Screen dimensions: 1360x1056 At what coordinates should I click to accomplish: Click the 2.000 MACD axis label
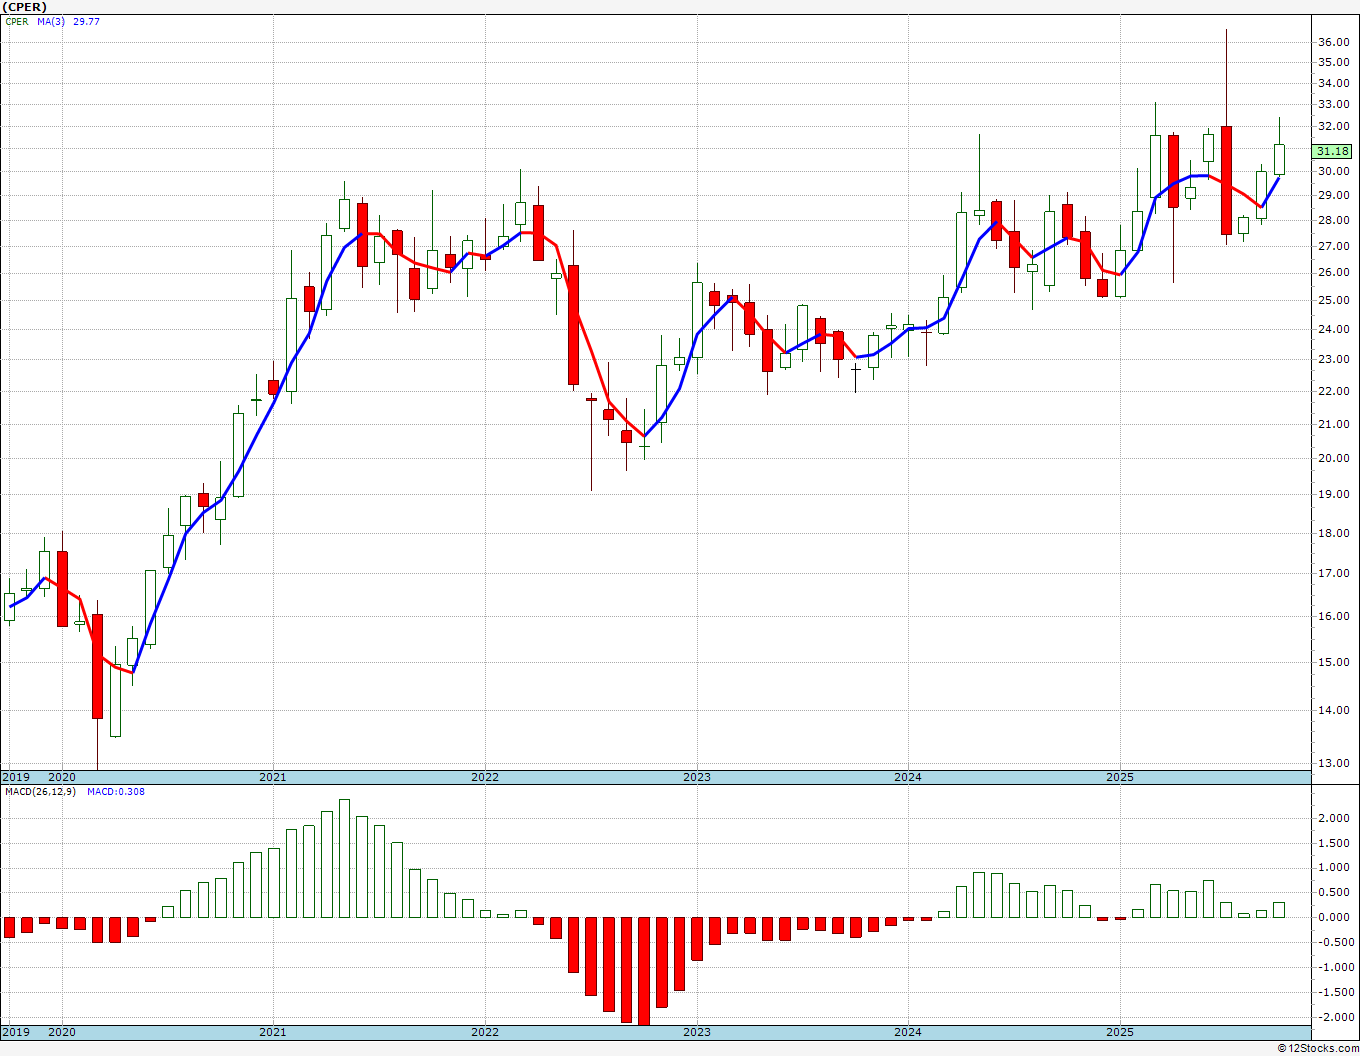coord(1334,818)
